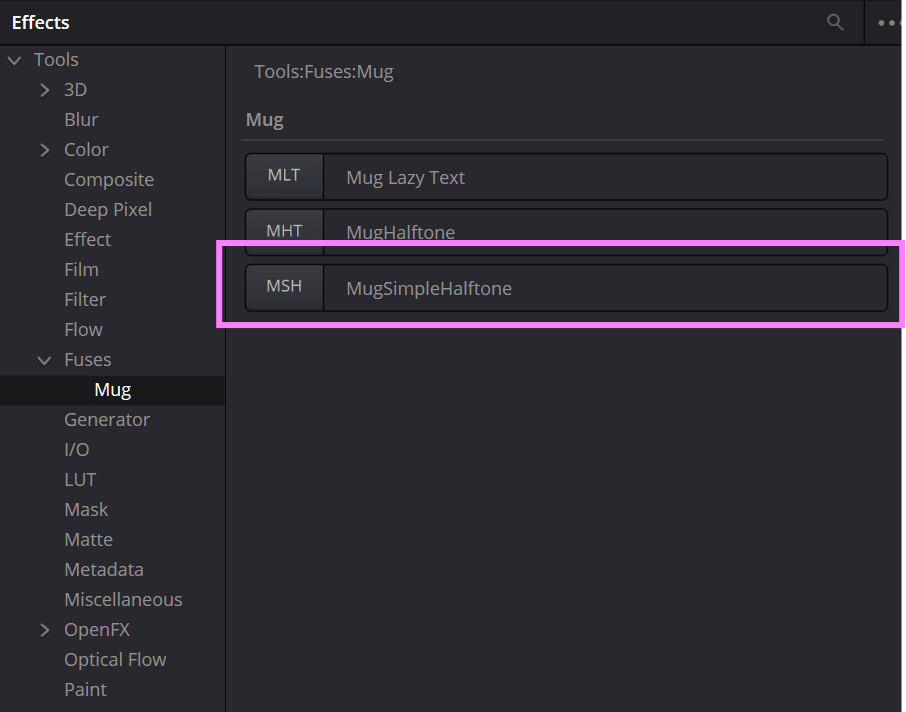This screenshot has width=906, height=712.
Task: Select the Flow category
Action: click(x=83, y=330)
